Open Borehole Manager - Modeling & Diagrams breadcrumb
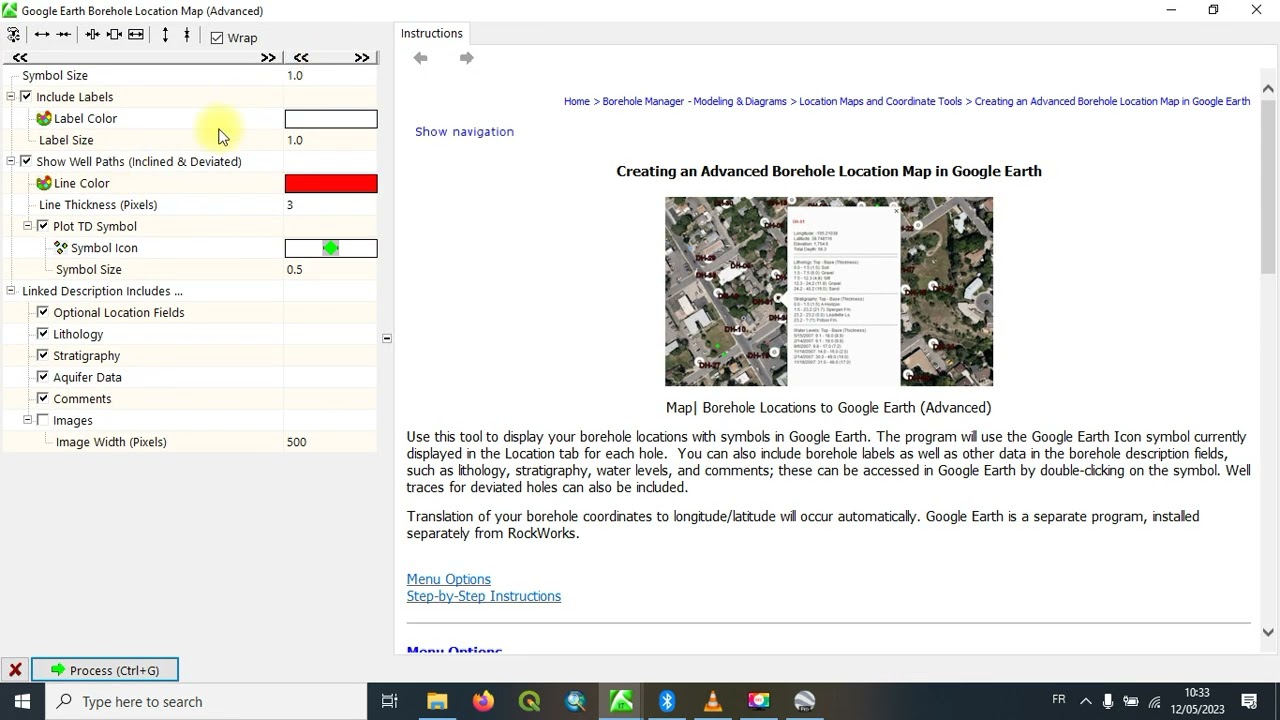Screen dimensions: 1280x720 [x=695, y=101]
